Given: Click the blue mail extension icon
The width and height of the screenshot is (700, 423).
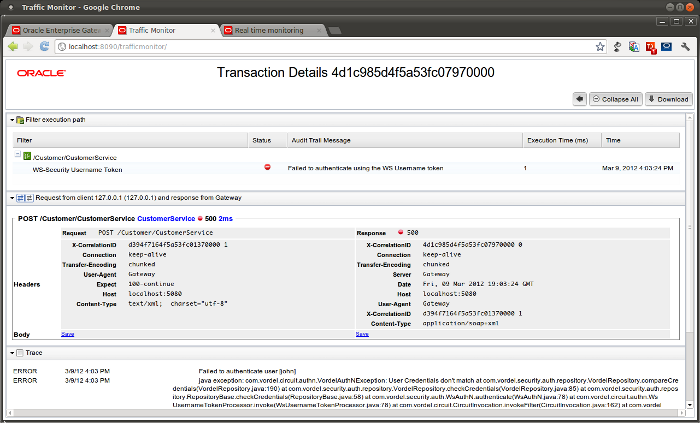Looking at the screenshot, I should click(x=667, y=46).
